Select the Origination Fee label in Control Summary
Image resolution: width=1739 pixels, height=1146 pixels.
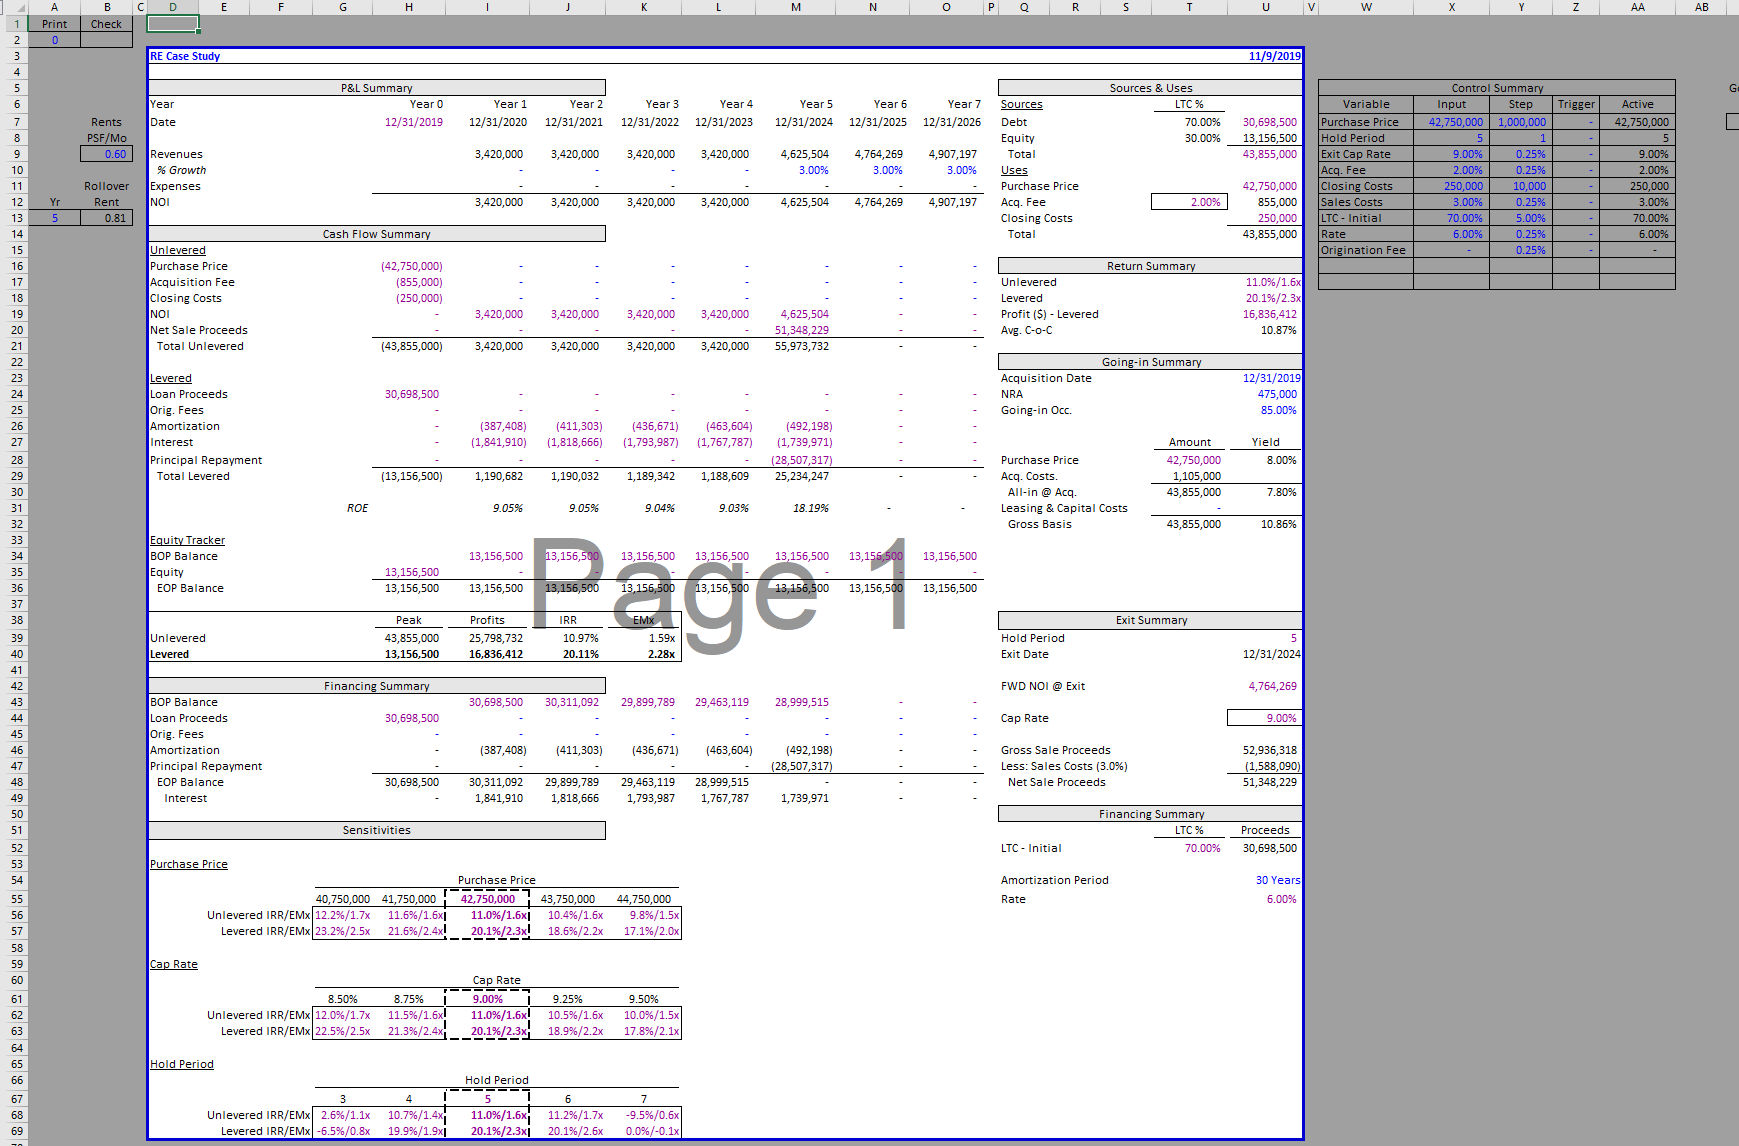(x=1363, y=250)
